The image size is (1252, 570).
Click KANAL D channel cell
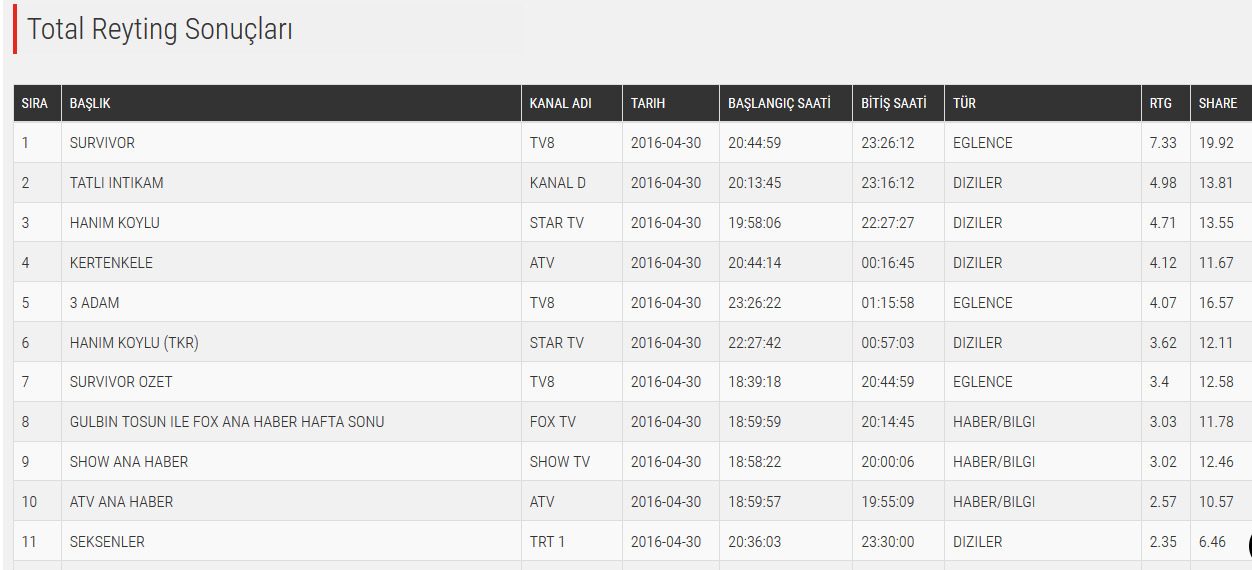click(x=558, y=183)
